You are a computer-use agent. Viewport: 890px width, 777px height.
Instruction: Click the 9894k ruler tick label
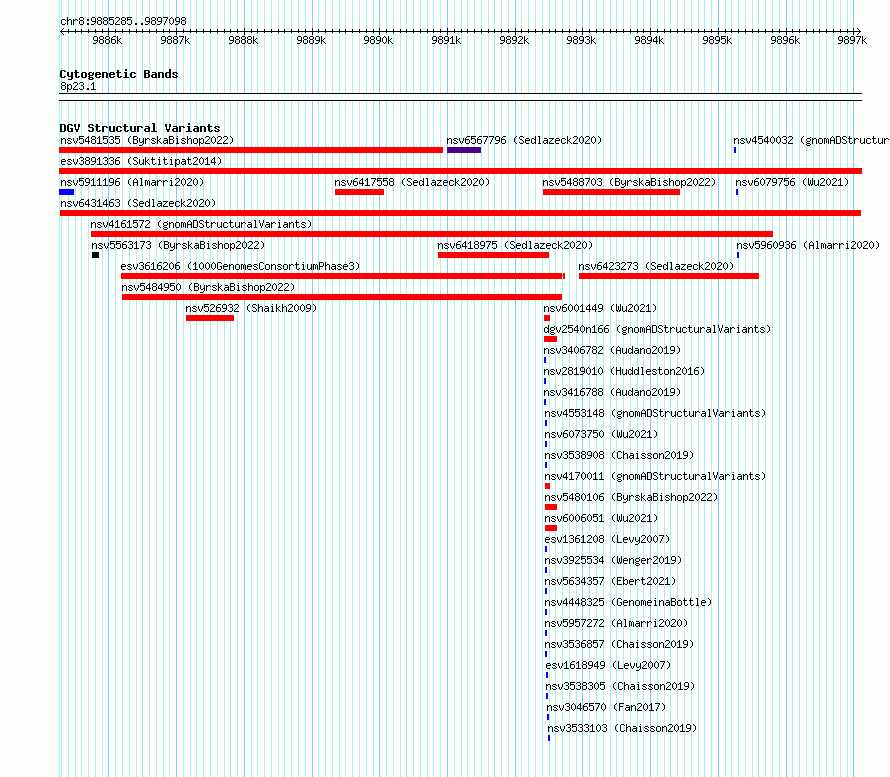(x=649, y=40)
